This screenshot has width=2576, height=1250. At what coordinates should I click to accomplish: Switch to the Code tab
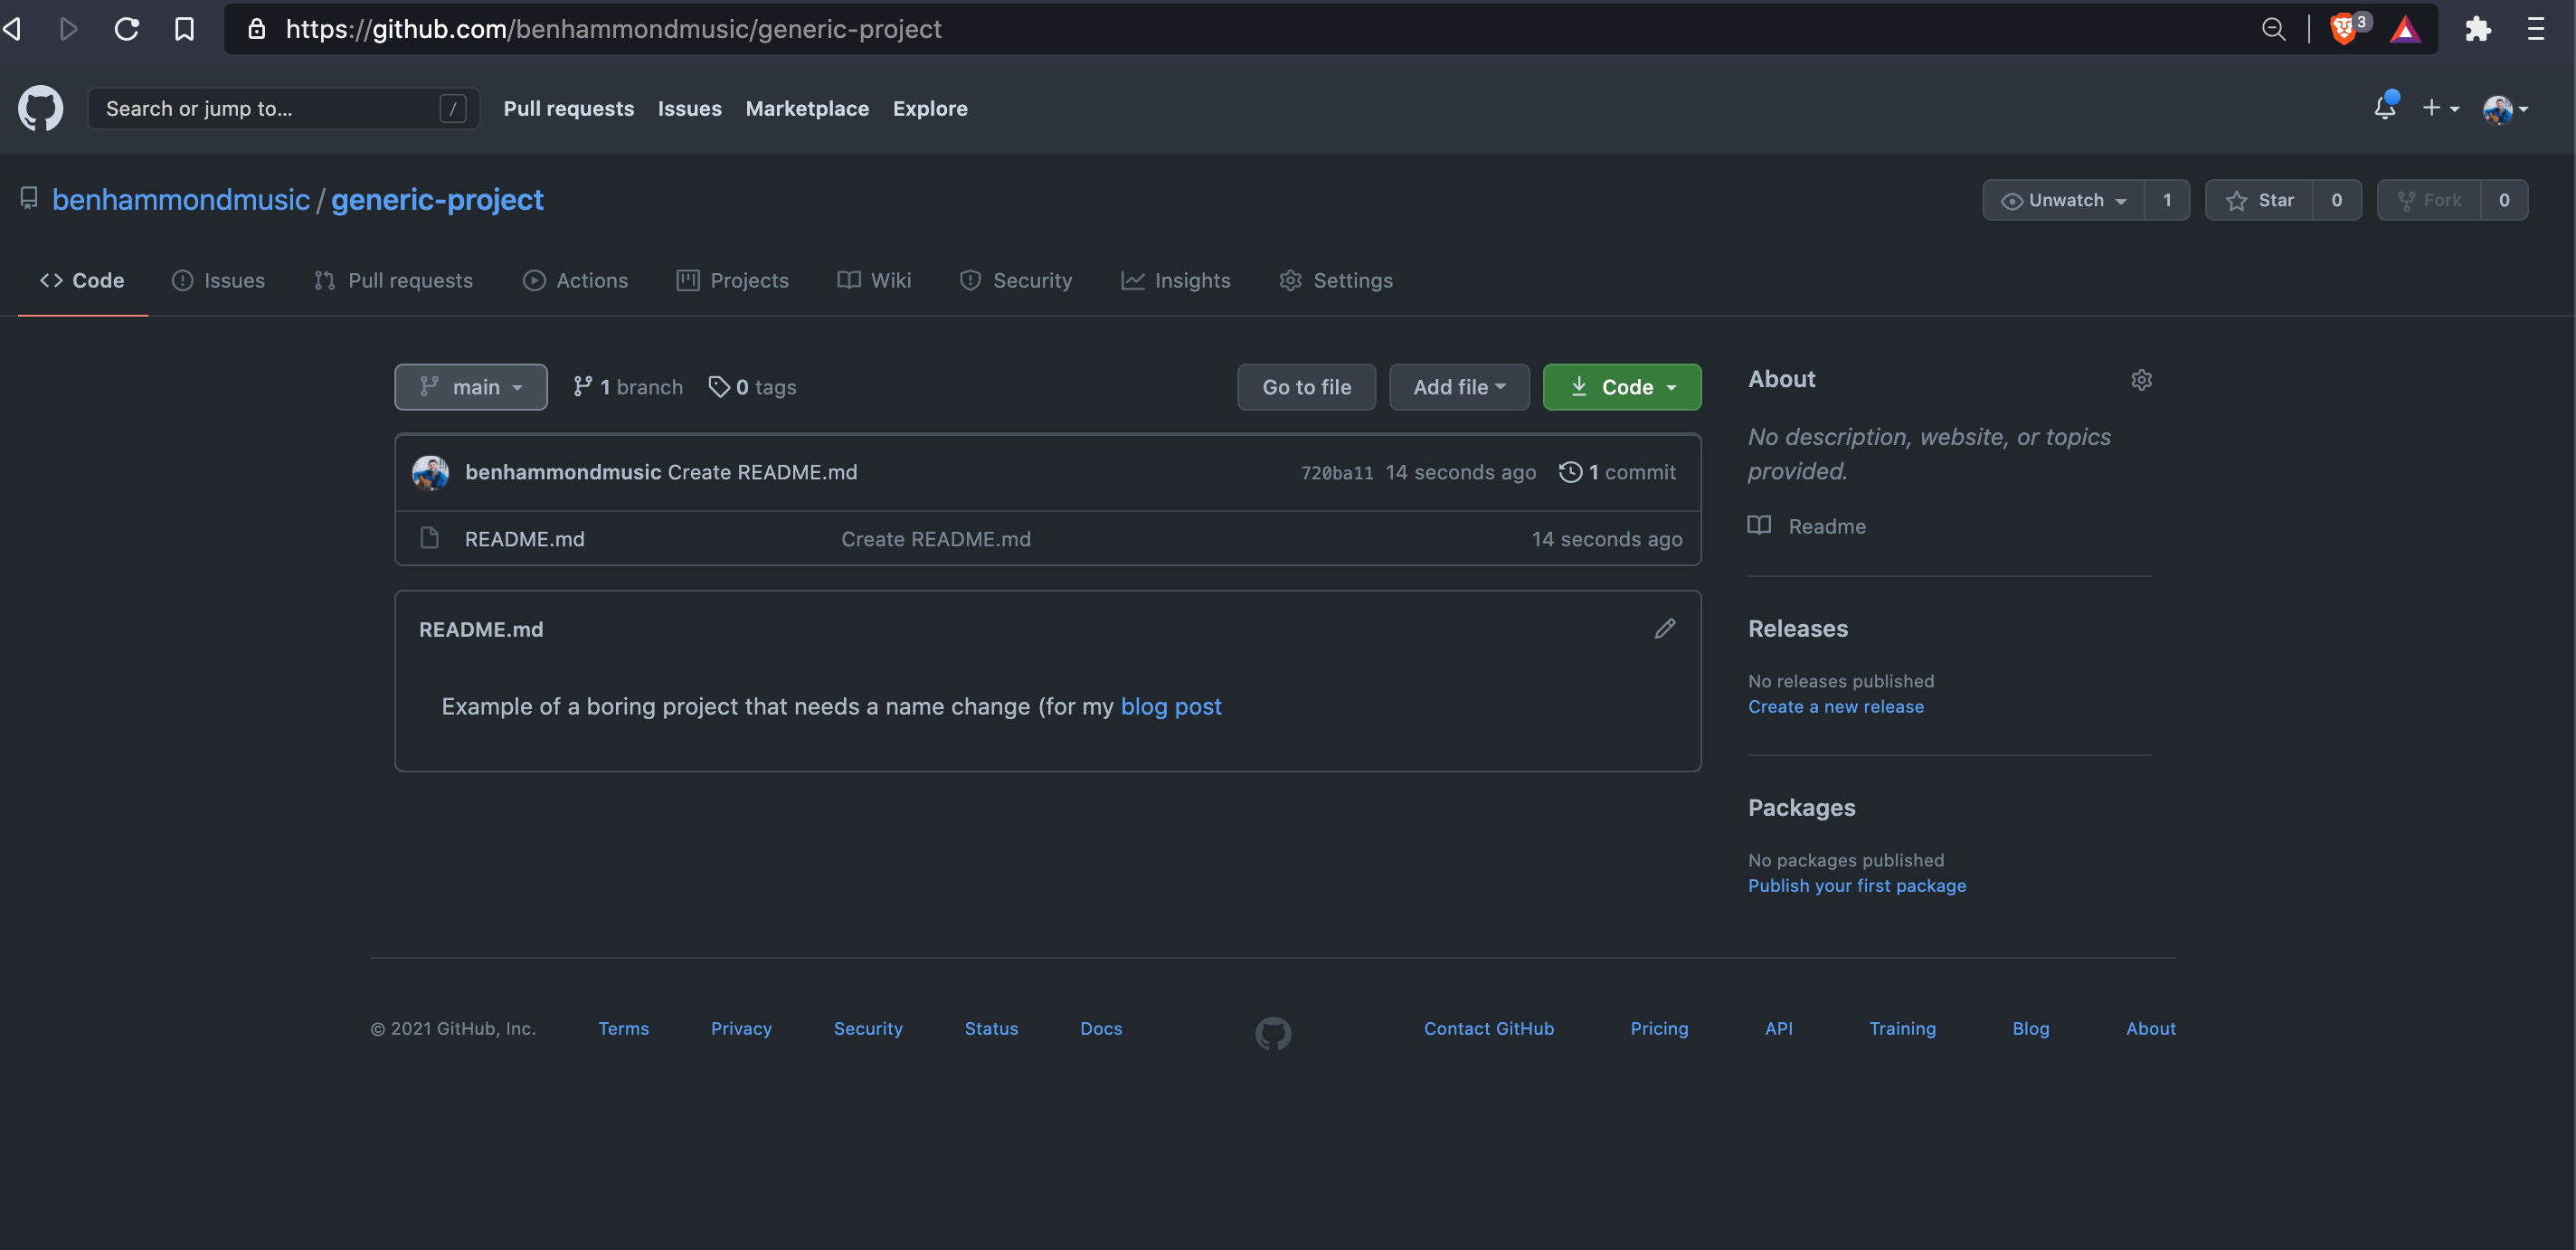click(x=82, y=280)
